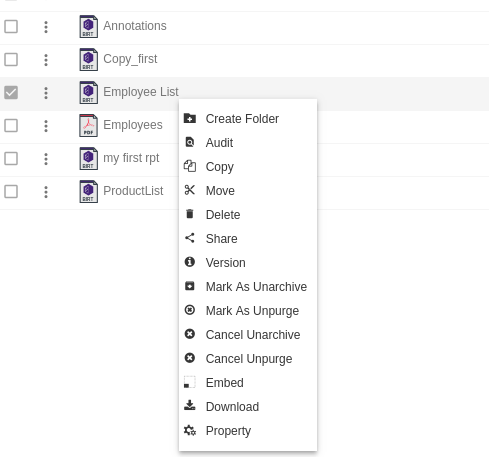Click the Employees PDF file thumbnail
This screenshot has height=457, width=489.
pos(88,126)
